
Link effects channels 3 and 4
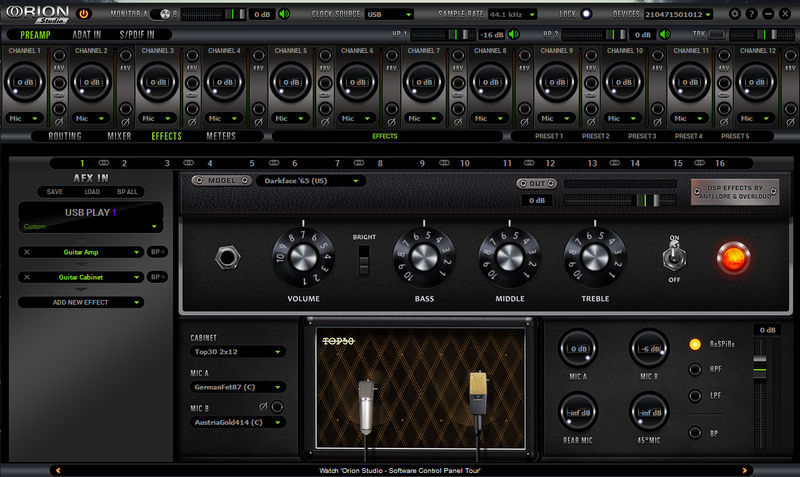coord(188,163)
